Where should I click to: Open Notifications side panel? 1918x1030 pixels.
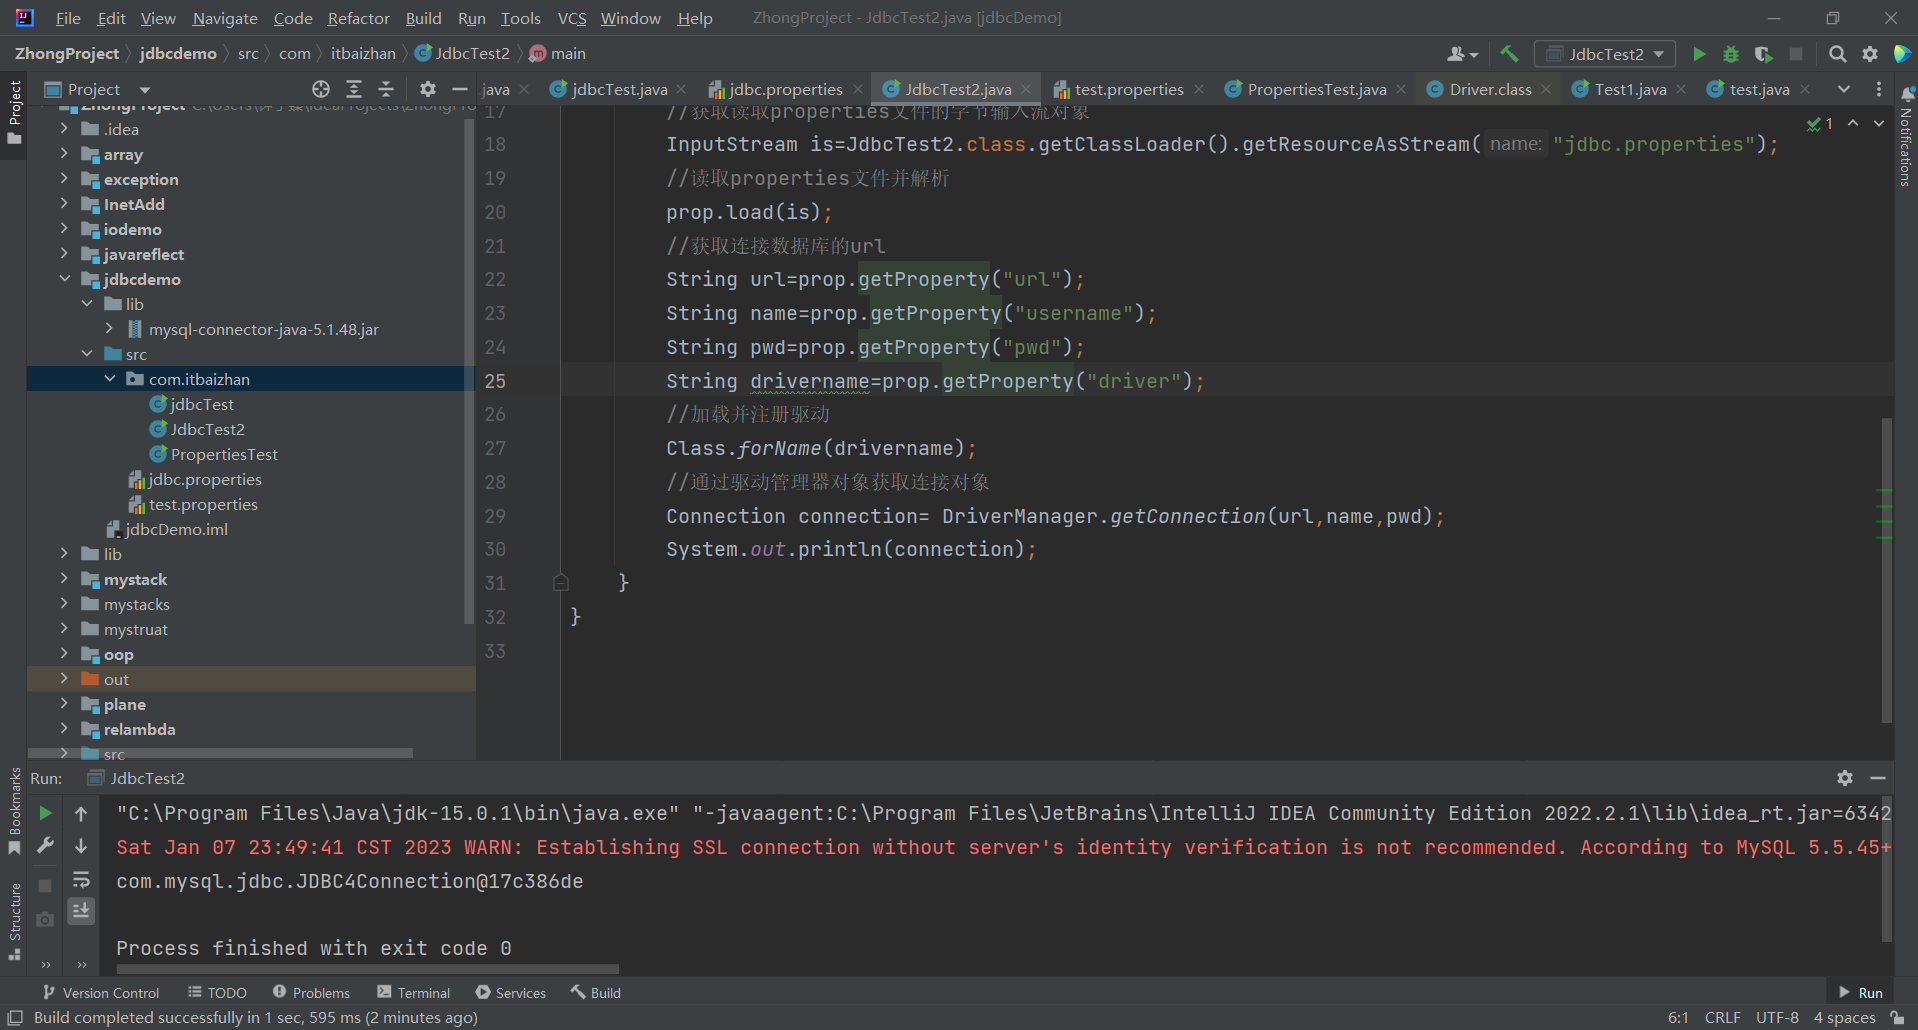1906,137
